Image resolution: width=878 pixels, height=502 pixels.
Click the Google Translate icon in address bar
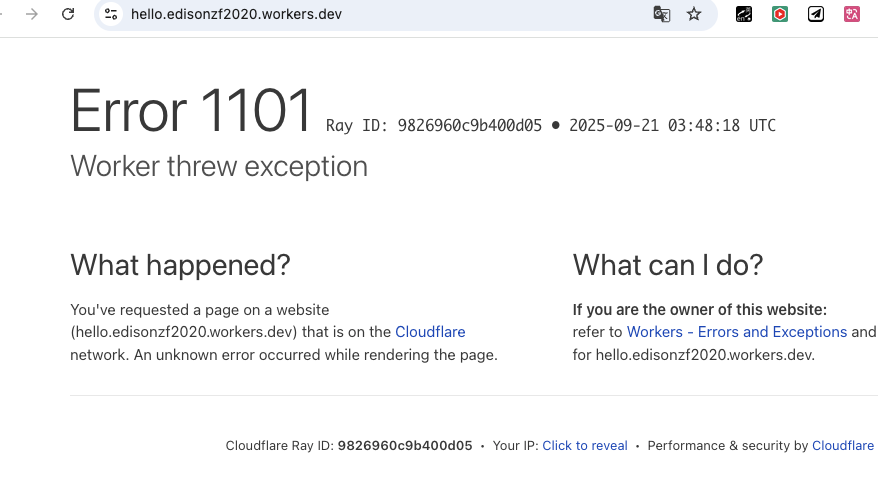click(x=662, y=14)
